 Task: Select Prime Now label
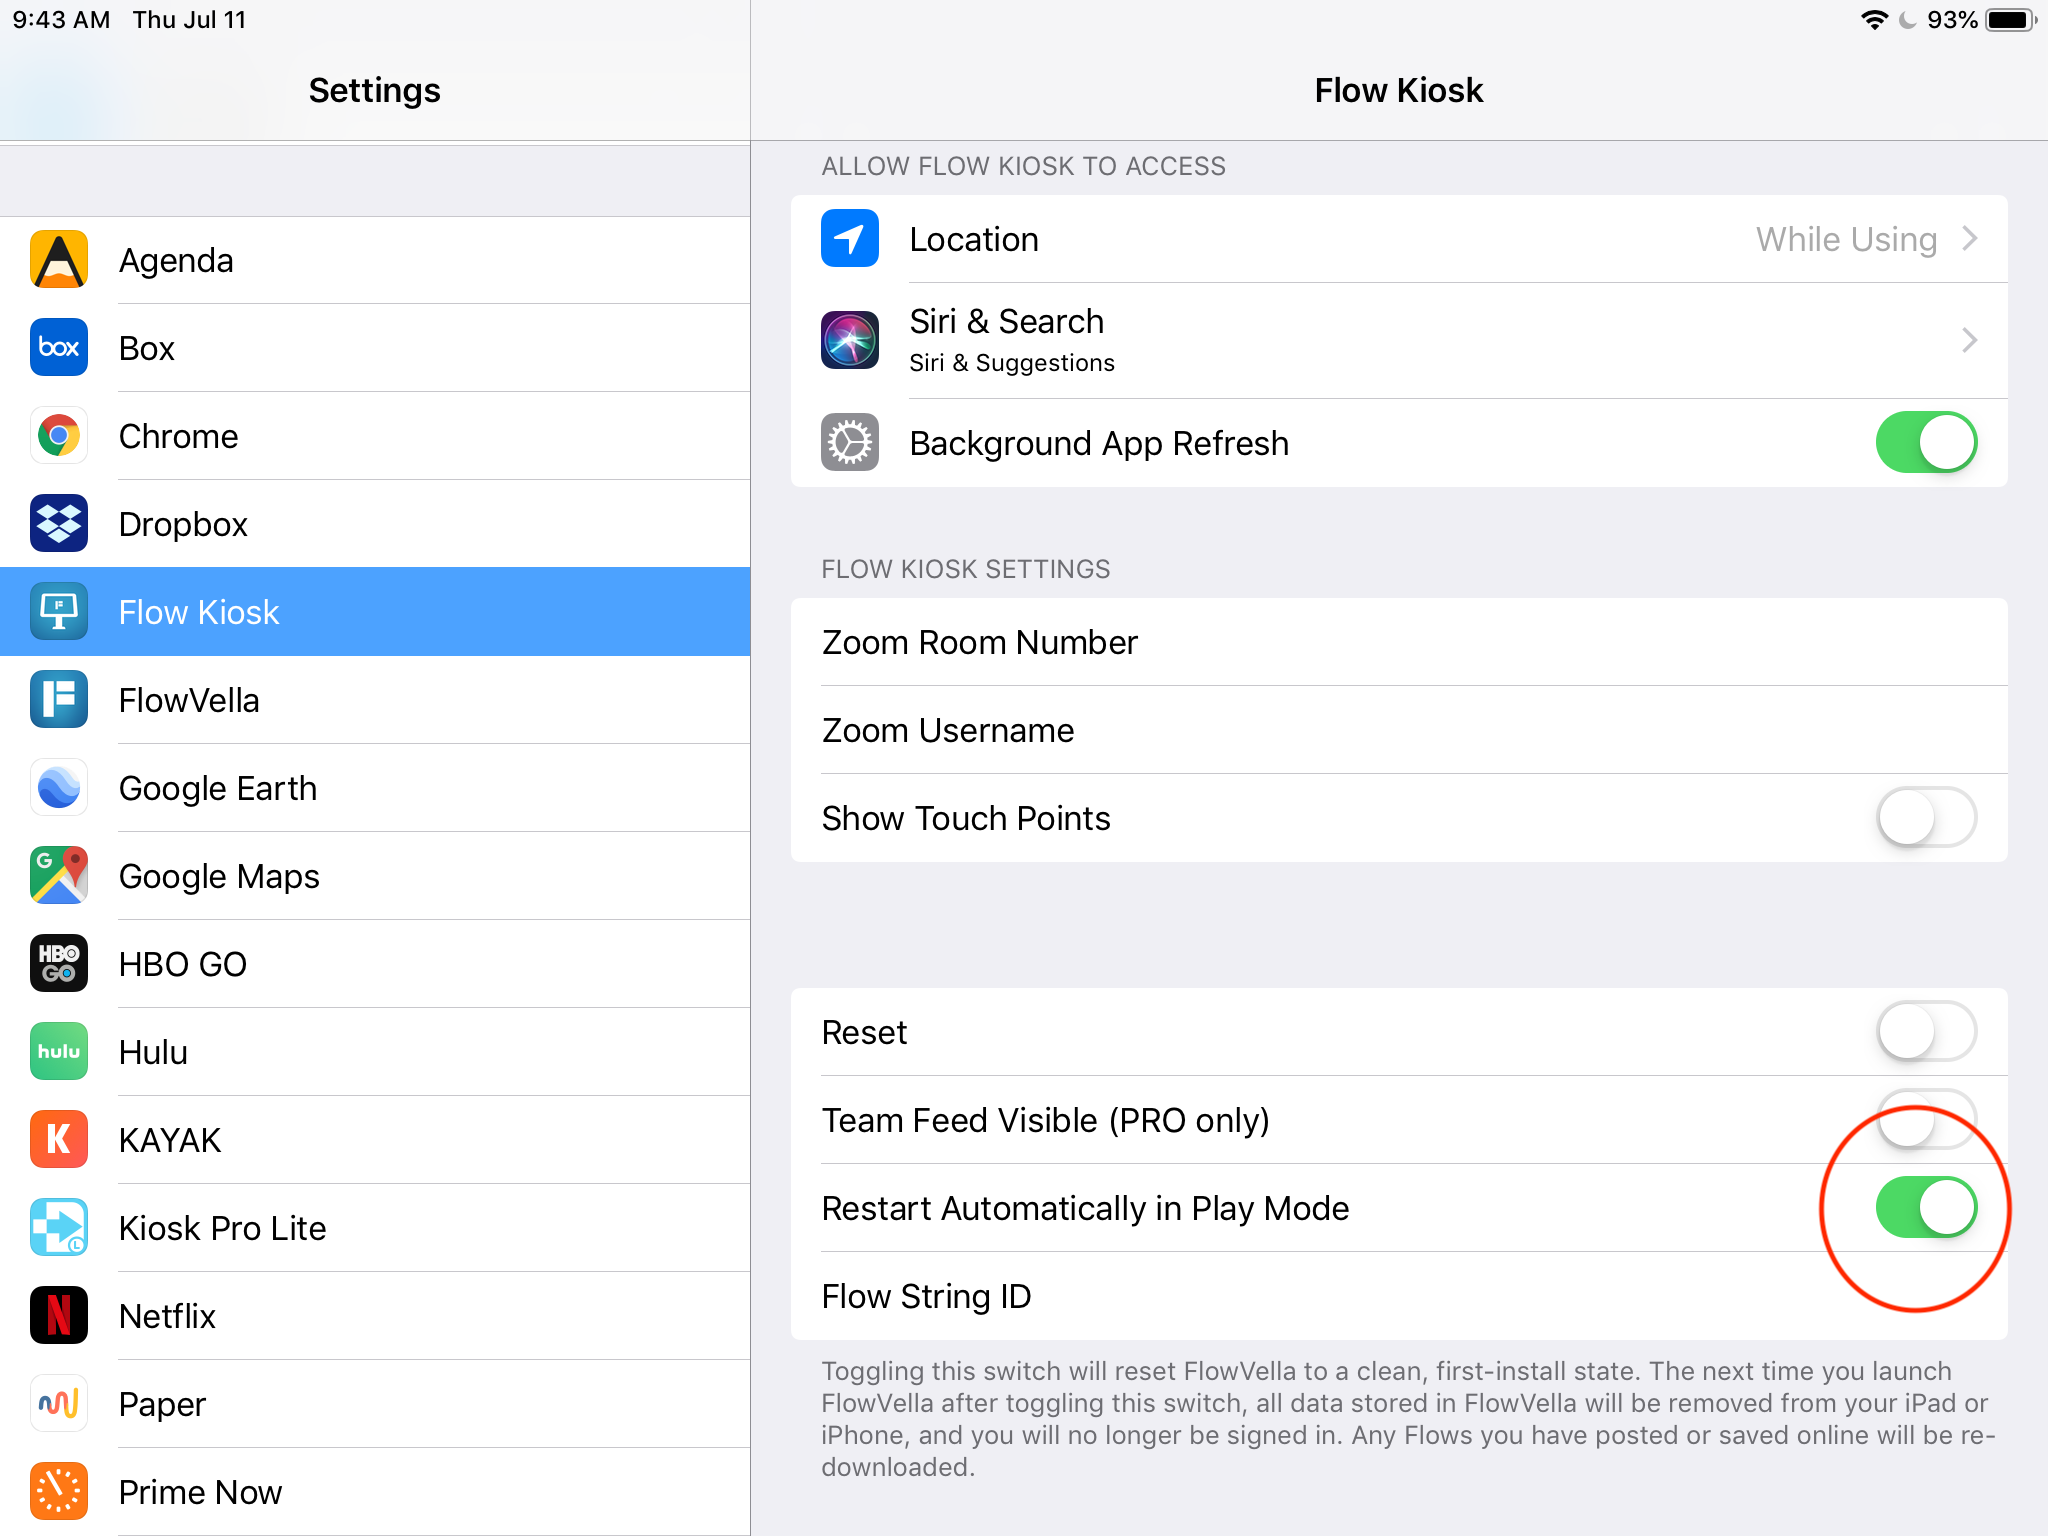(x=200, y=1492)
